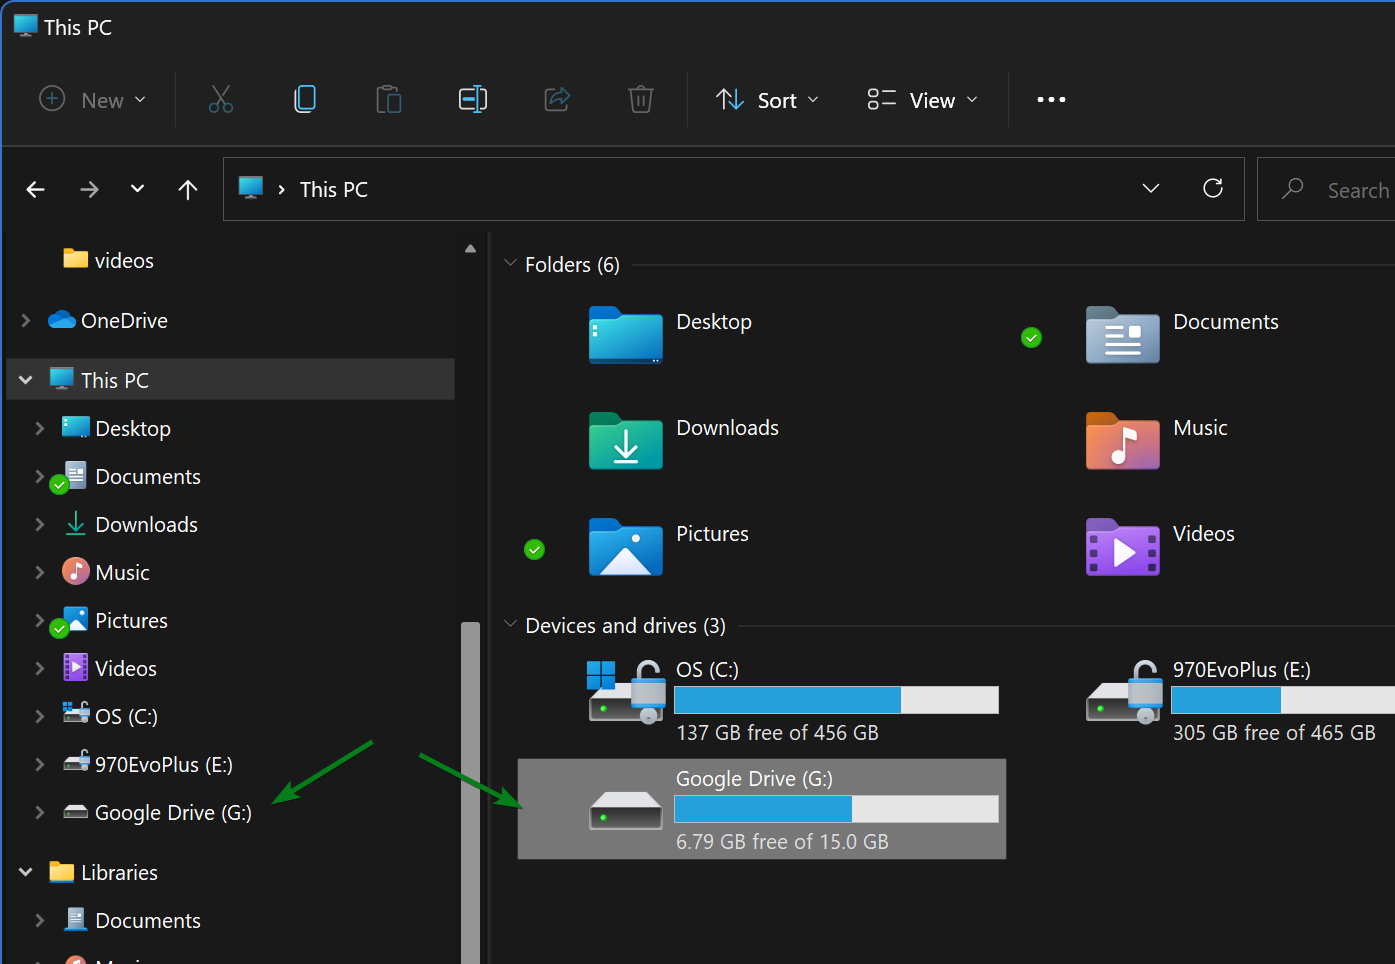Expand Documents under This PC
1395x964 pixels.
[x=40, y=476]
